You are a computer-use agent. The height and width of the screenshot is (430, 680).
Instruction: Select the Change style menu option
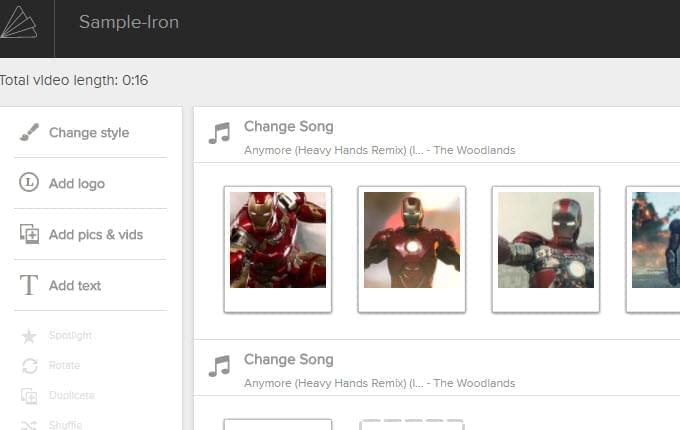(x=89, y=133)
